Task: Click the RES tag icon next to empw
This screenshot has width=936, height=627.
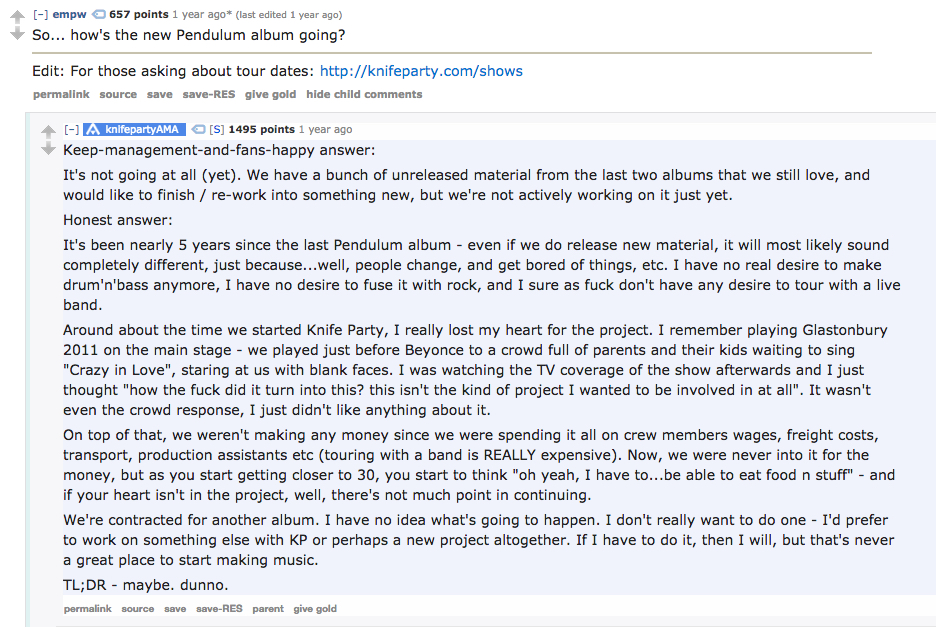Action: pos(99,15)
